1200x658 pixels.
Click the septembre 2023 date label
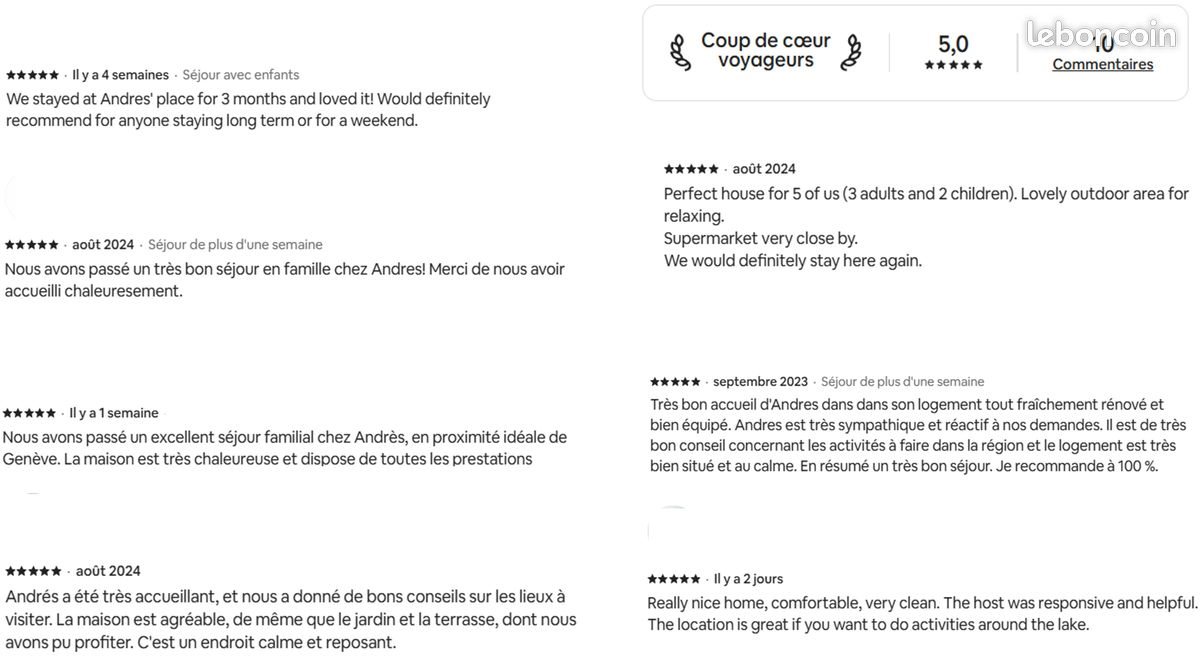pos(760,382)
